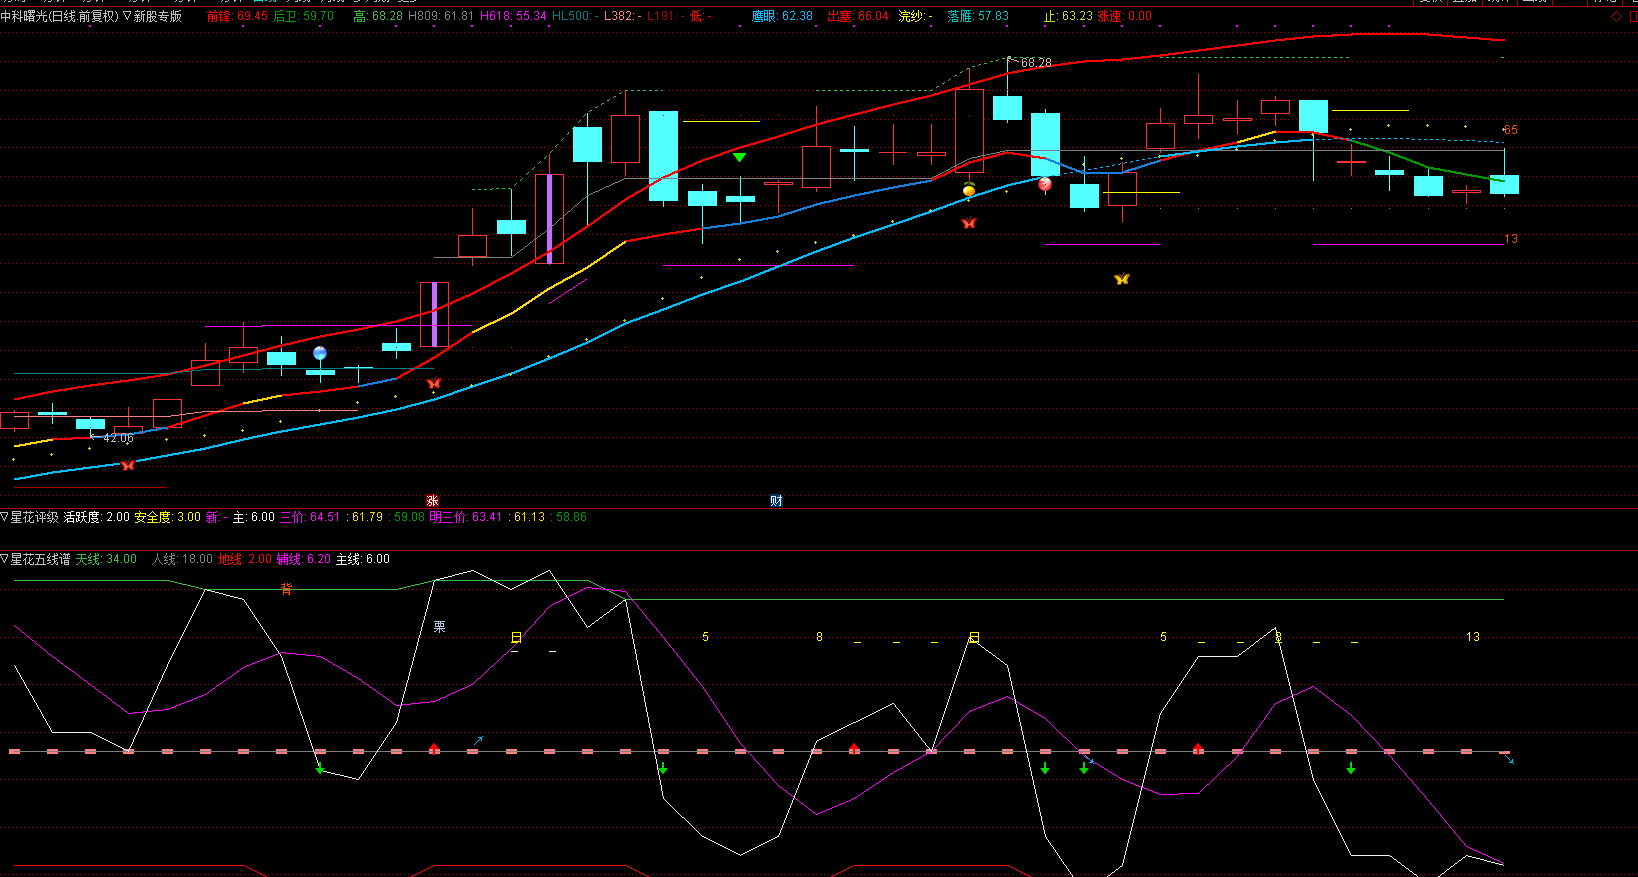Click the red 背 label in the indicator panel
The height and width of the screenshot is (877, 1638).
286,589
